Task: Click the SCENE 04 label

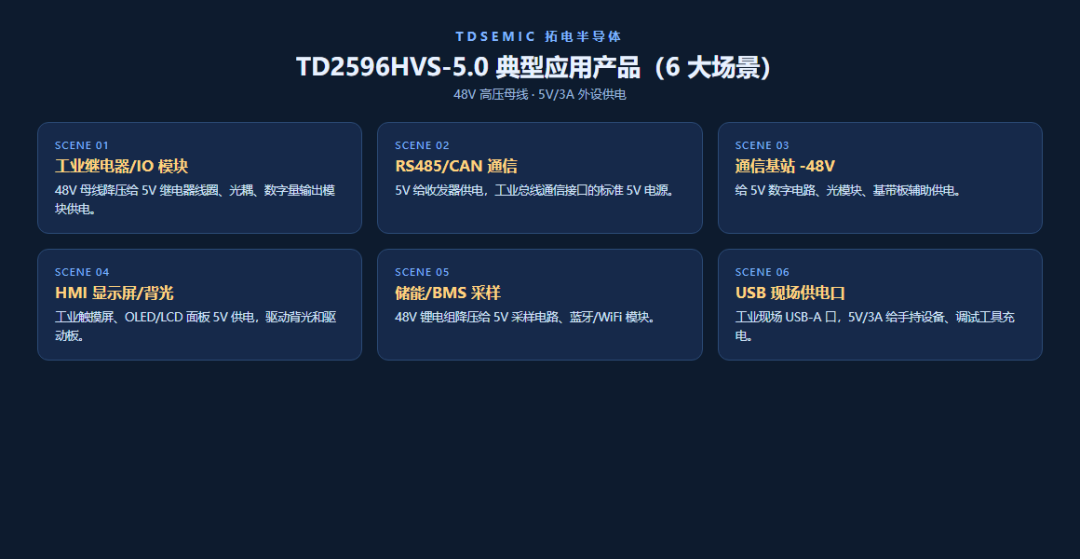Action: click(82, 272)
